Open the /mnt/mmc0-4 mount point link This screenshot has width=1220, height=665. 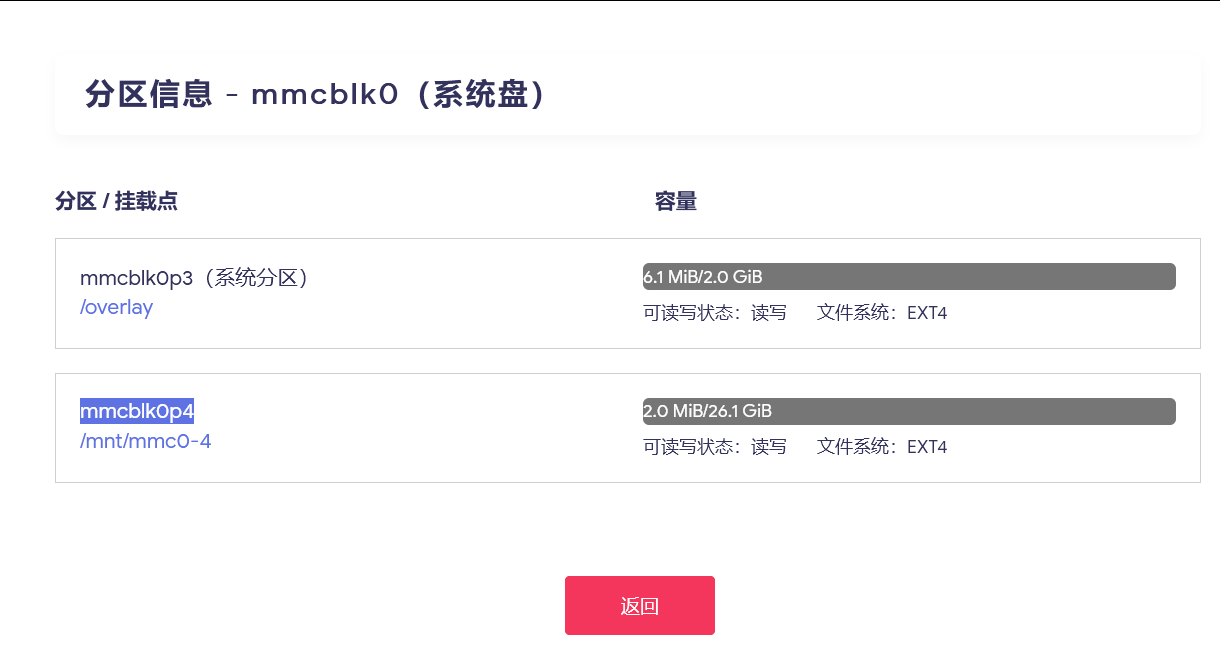[x=145, y=441]
